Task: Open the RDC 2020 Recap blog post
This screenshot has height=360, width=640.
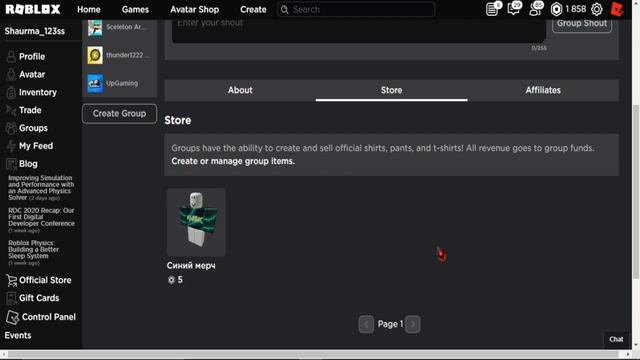Action: coord(41,220)
